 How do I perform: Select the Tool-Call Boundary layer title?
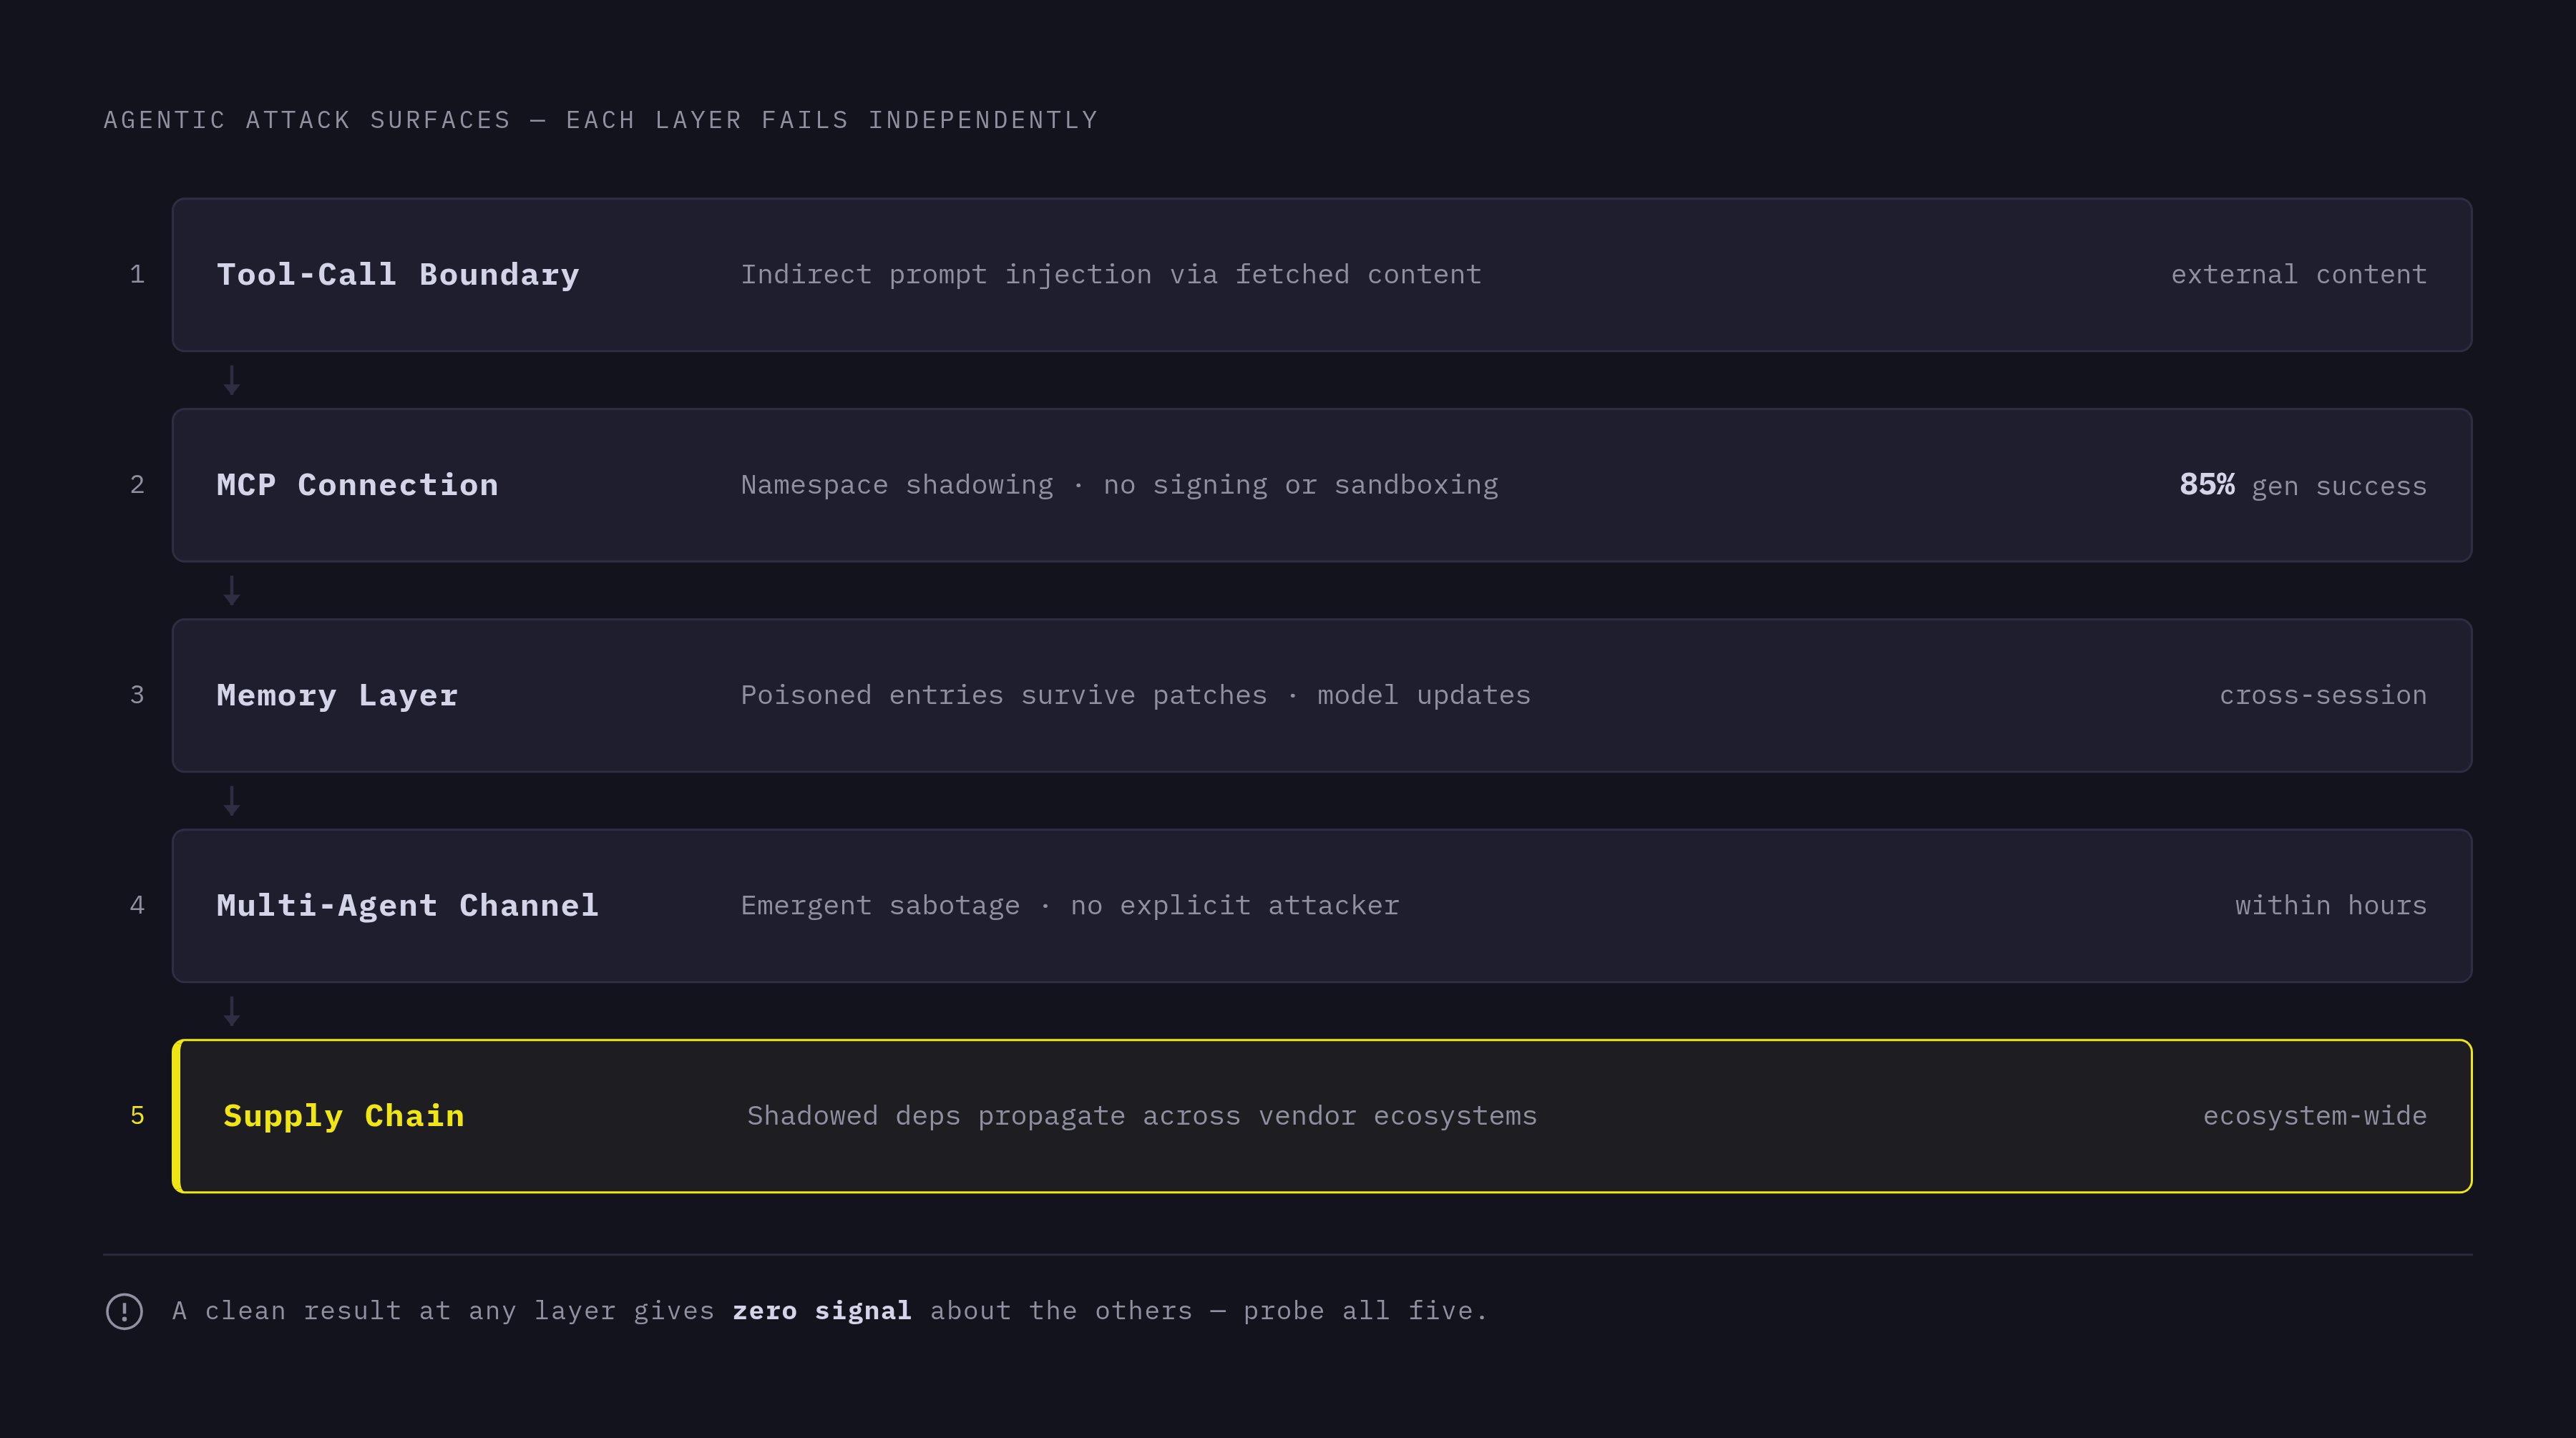[x=398, y=275]
